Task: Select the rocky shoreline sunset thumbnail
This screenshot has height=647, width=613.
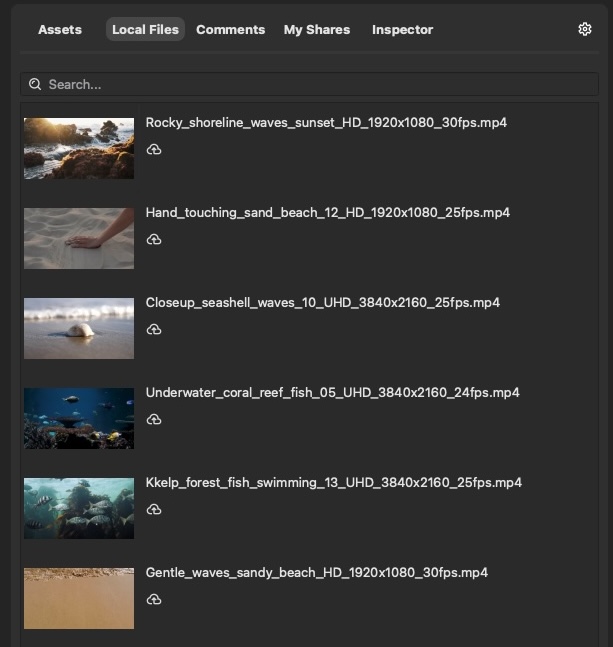Action: [79, 149]
